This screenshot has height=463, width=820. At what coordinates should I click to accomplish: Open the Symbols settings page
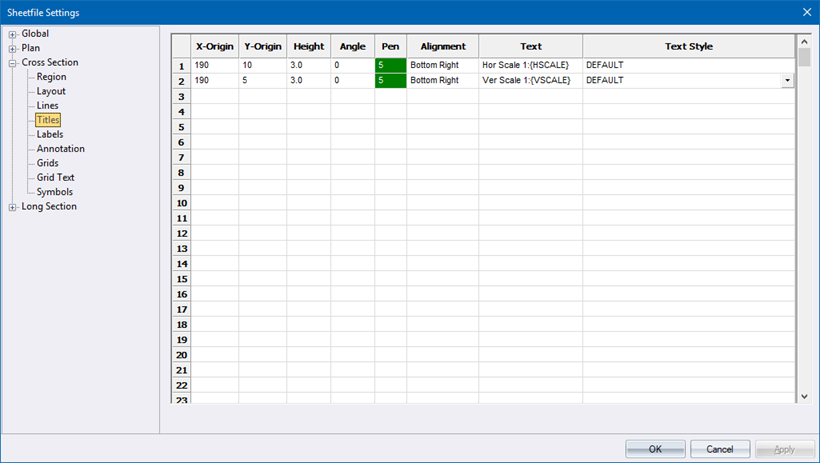54,192
